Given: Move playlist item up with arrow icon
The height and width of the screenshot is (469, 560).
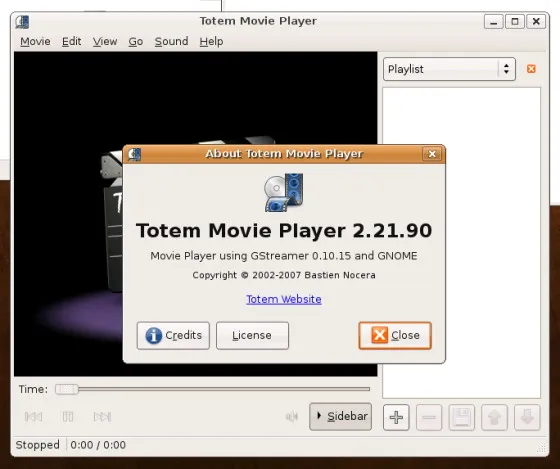Looking at the screenshot, I should pyautogui.click(x=494, y=417).
